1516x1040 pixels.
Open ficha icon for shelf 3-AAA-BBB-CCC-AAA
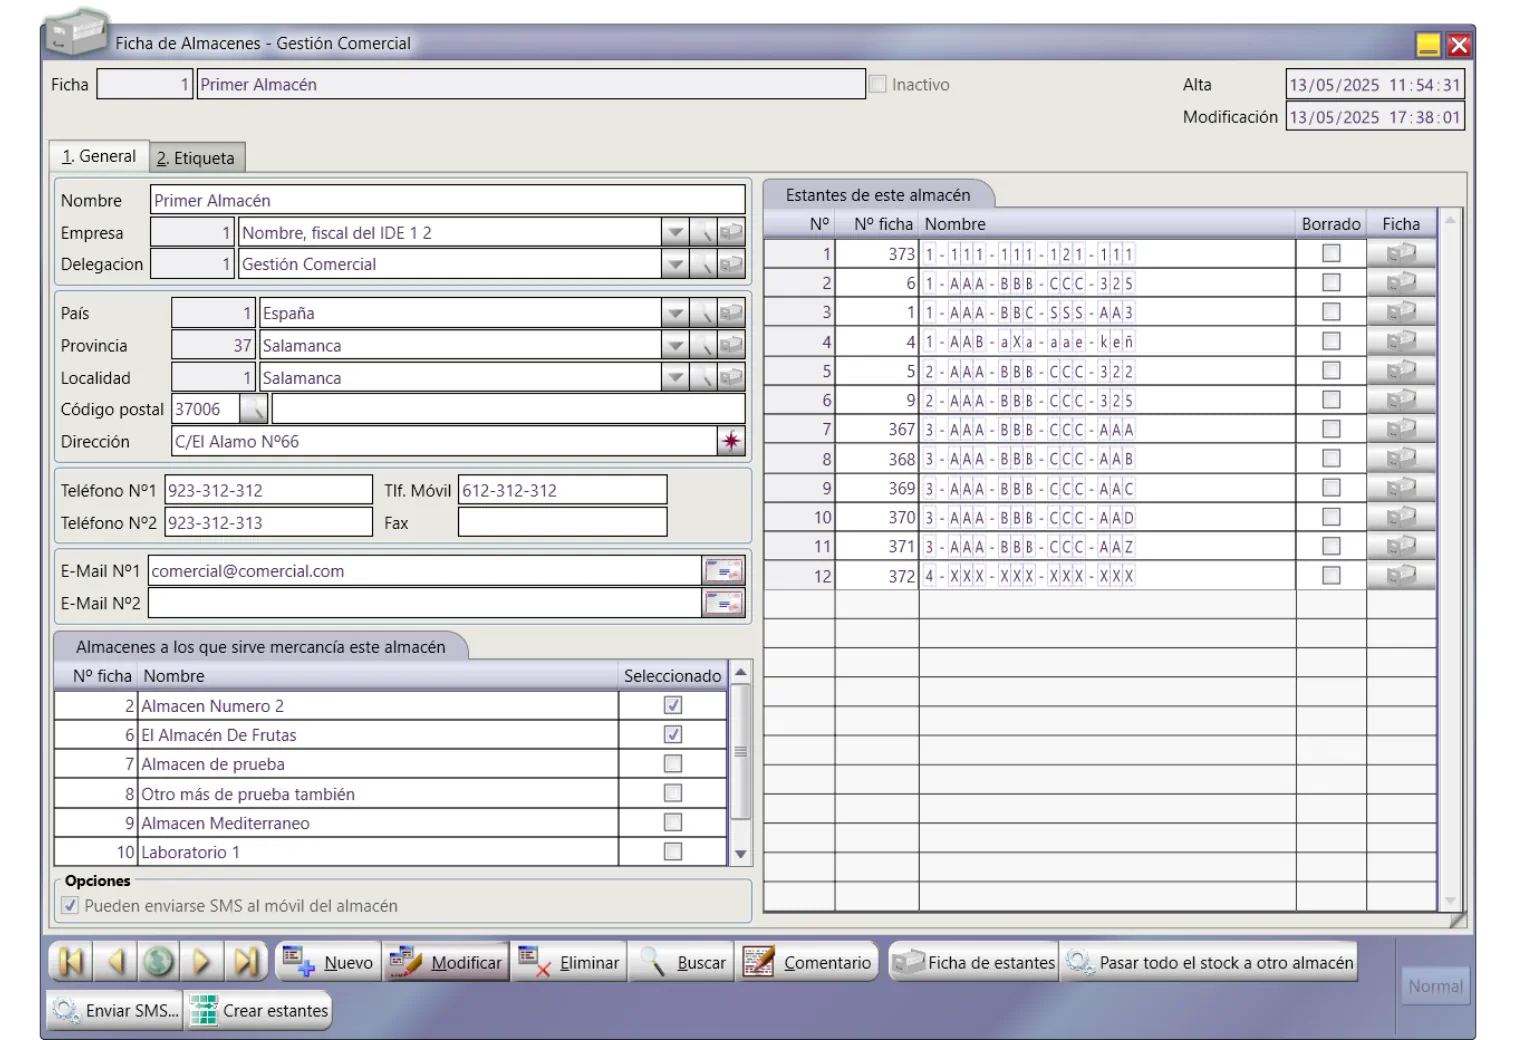tap(1401, 429)
